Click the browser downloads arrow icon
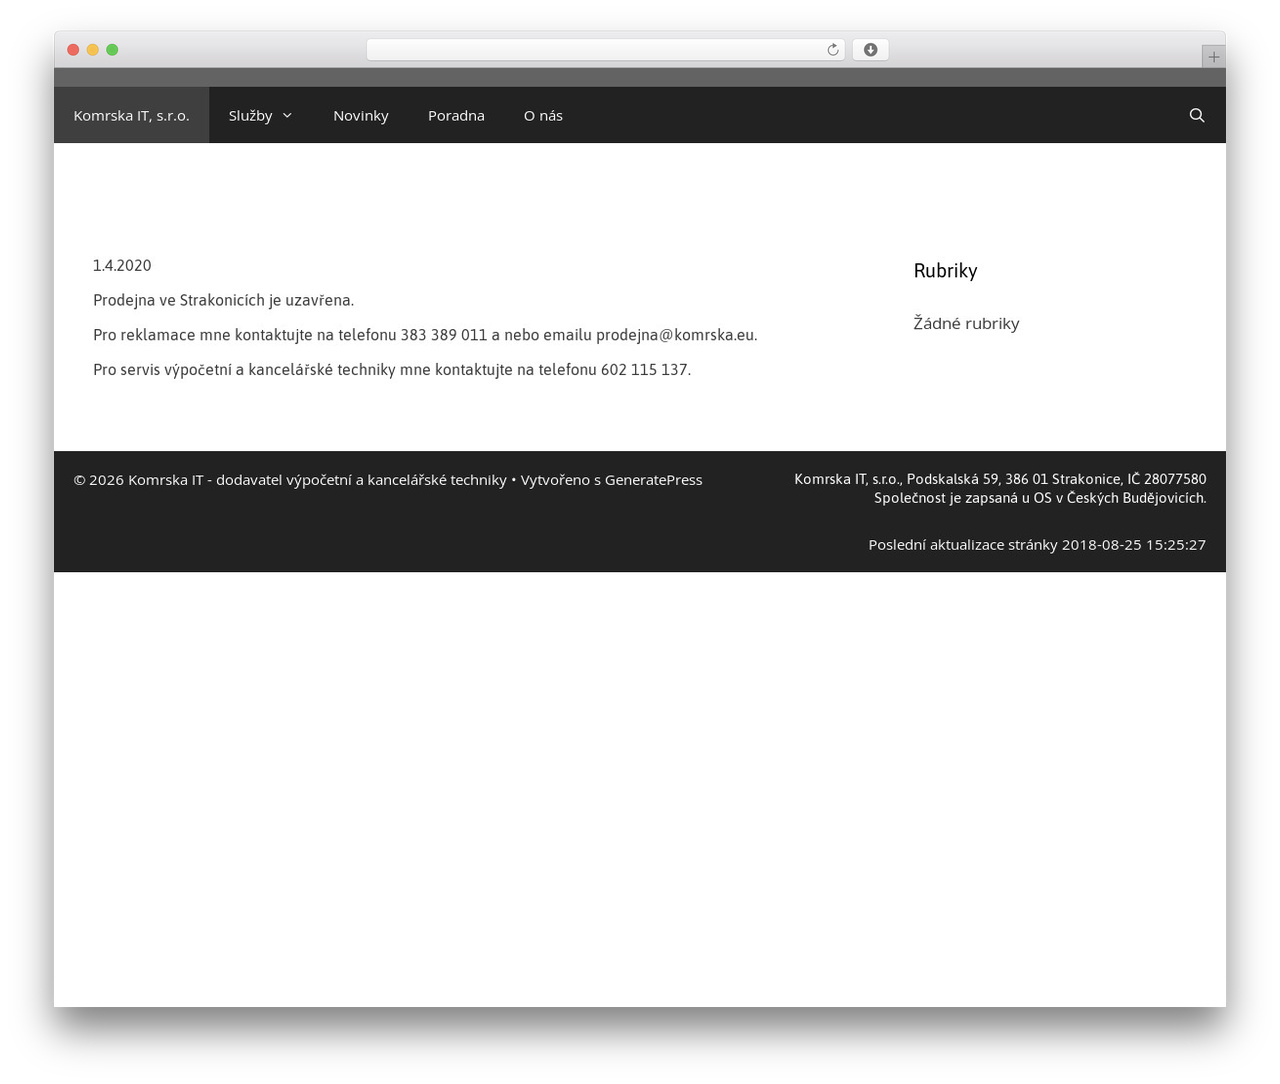This screenshot has width=1280, height=1084. pyautogui.click(x=870, y=50)
